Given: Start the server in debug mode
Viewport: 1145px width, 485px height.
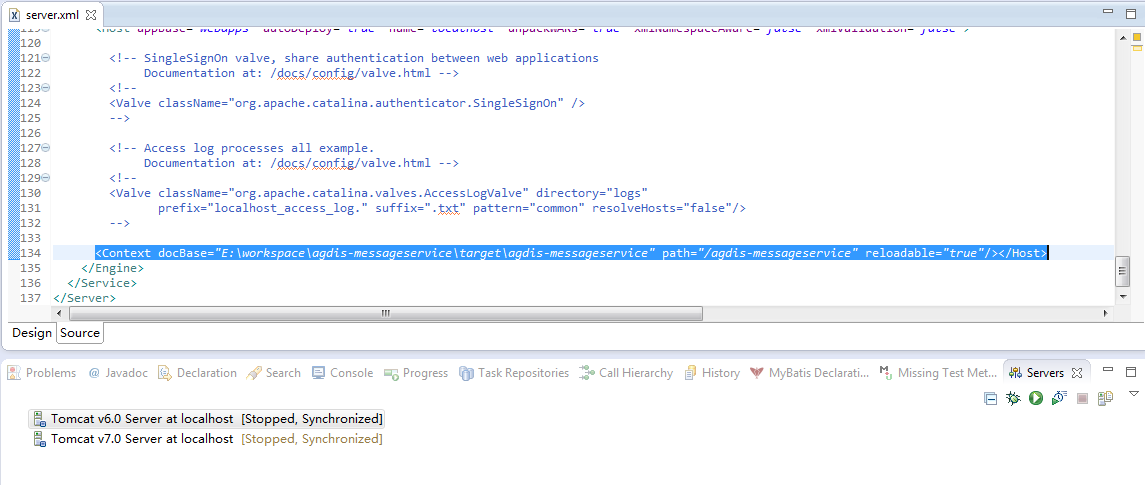Looking at the screenshot, I should pyautogui.click(x=1013, y=398).
